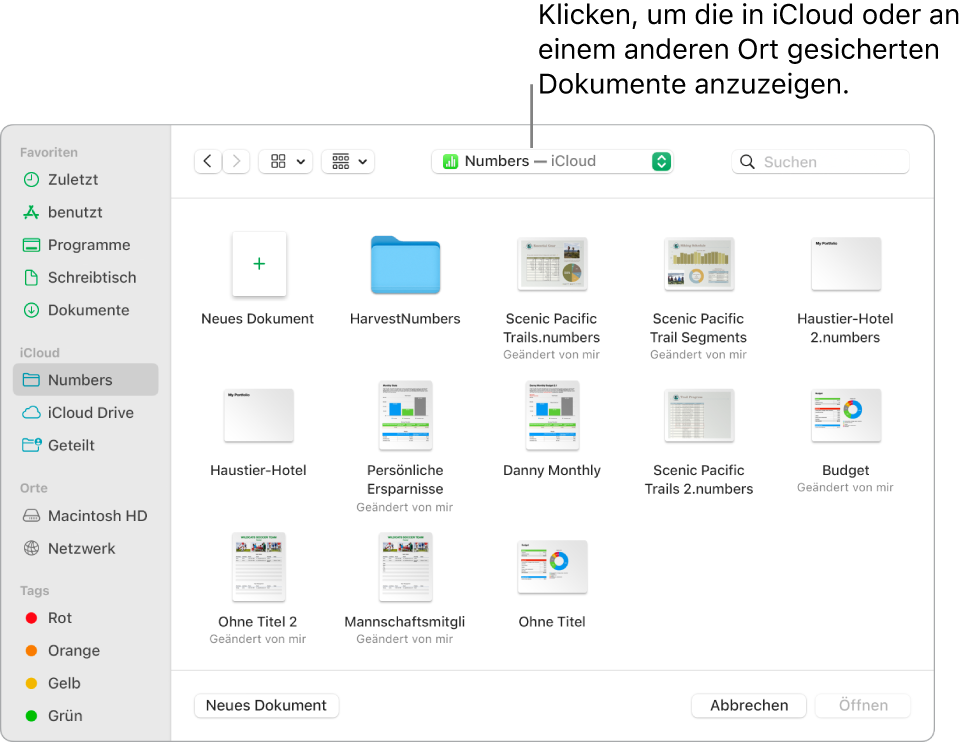Screen dimensions: 975x742
Task: Select Scenic Pacific Trails 2.numbers thumbnail
Action: click(699, 415)
